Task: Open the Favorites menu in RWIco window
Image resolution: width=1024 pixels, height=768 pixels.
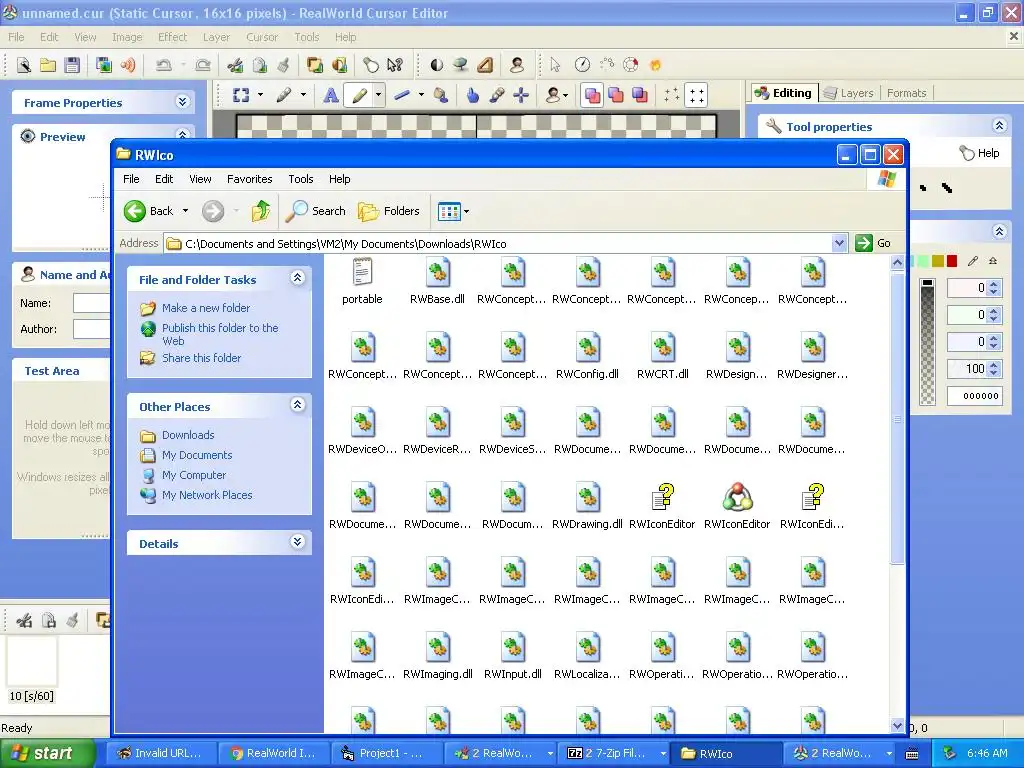Action: click(x=249, y=179)
